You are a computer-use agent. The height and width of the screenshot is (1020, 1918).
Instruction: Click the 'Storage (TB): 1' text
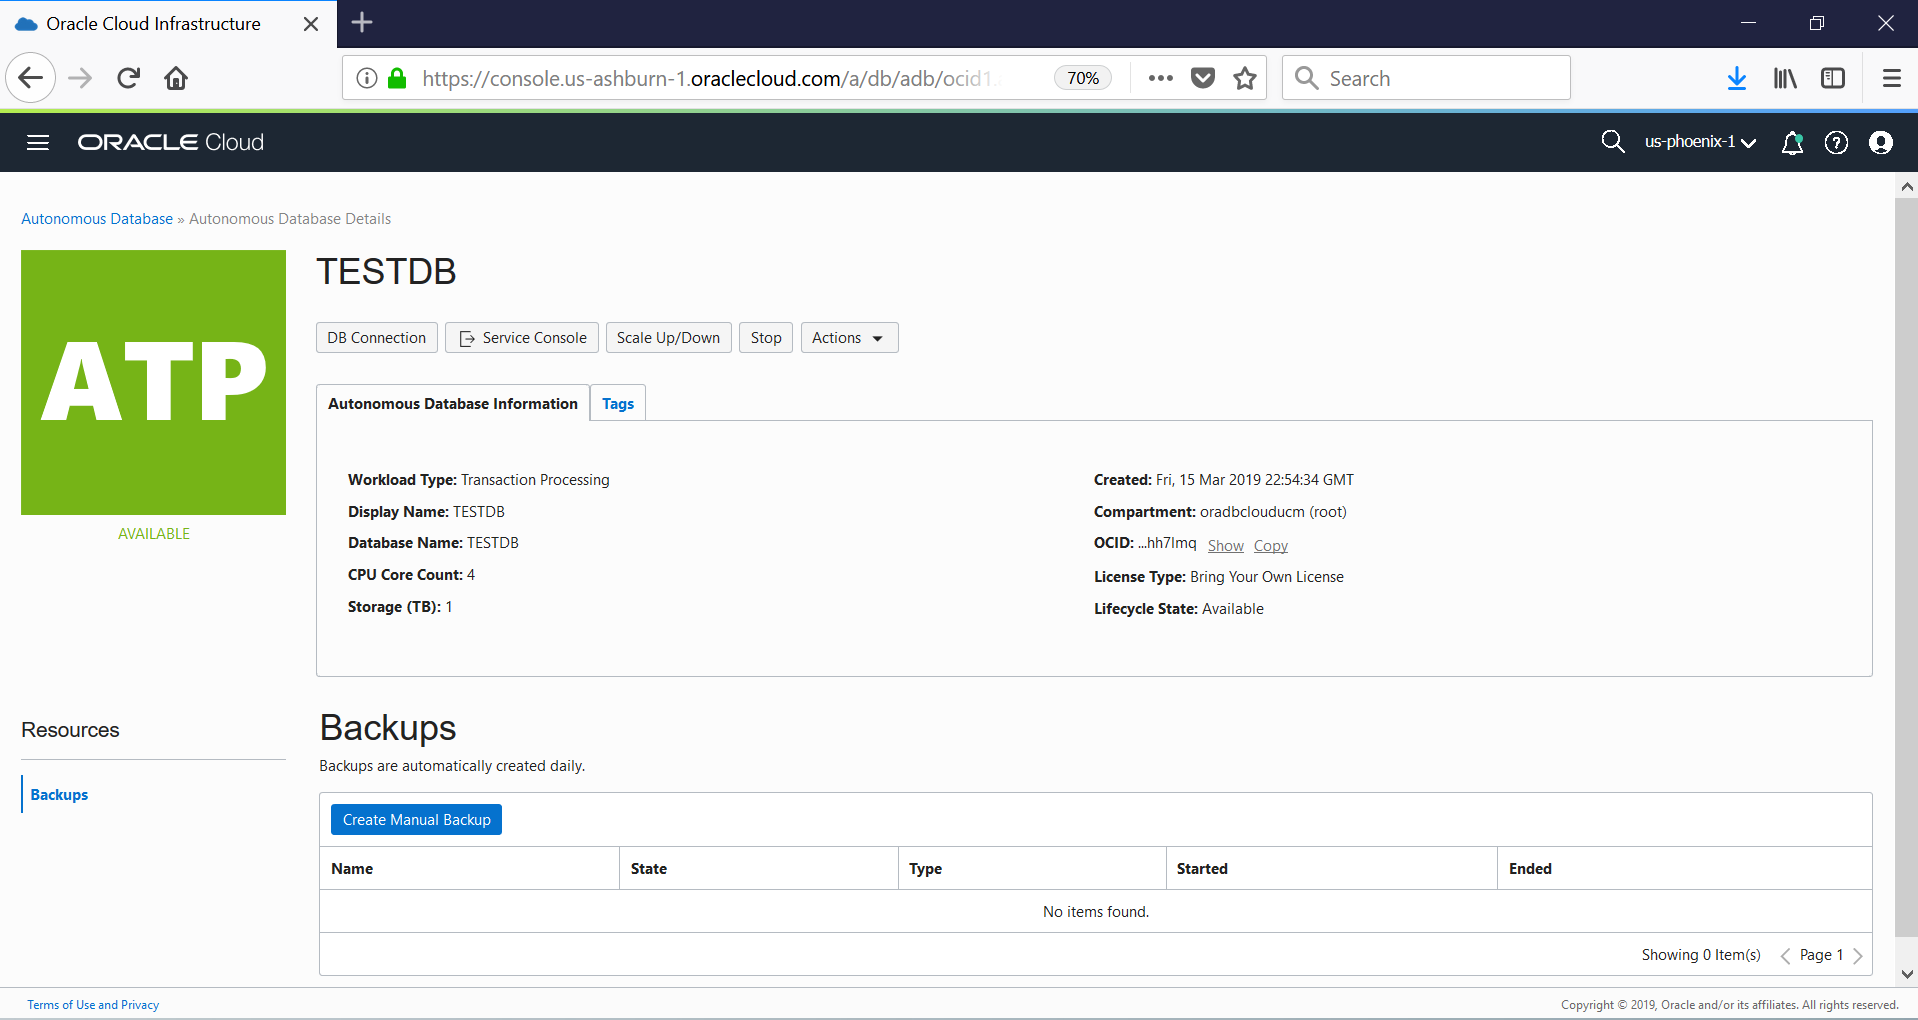[400, 607]
